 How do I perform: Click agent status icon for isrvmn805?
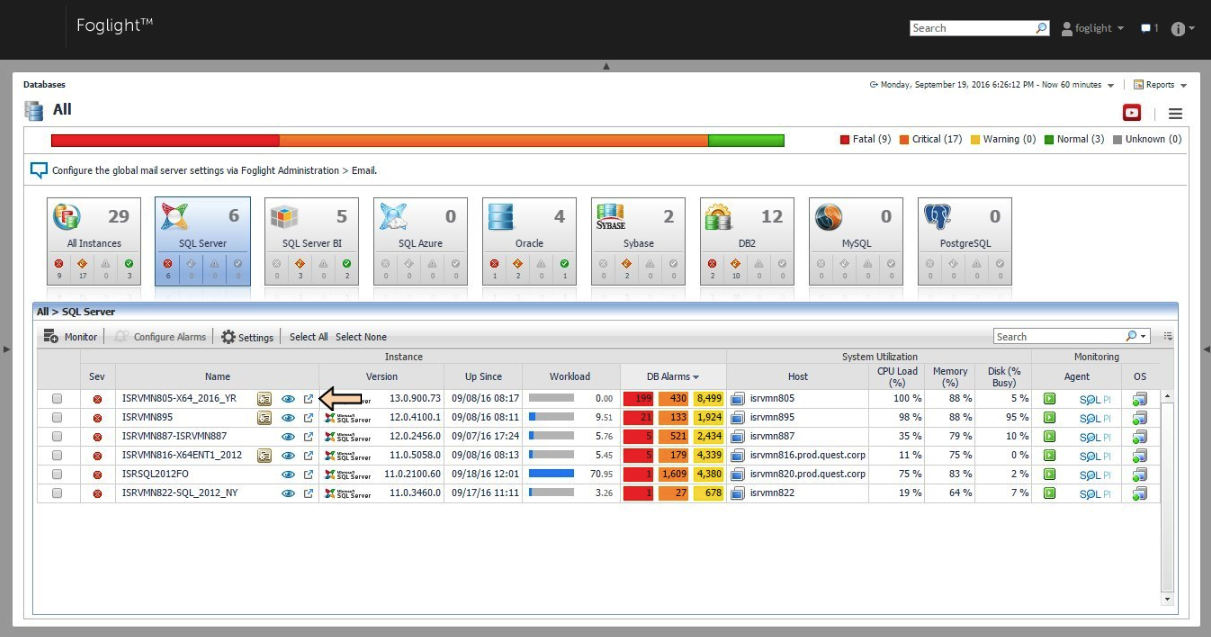coord(1049,398)
